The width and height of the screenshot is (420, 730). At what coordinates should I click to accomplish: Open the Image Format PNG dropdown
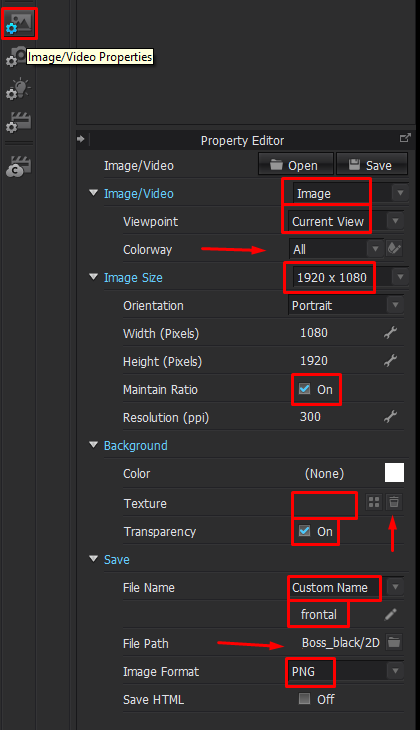(x=345, y=671)
